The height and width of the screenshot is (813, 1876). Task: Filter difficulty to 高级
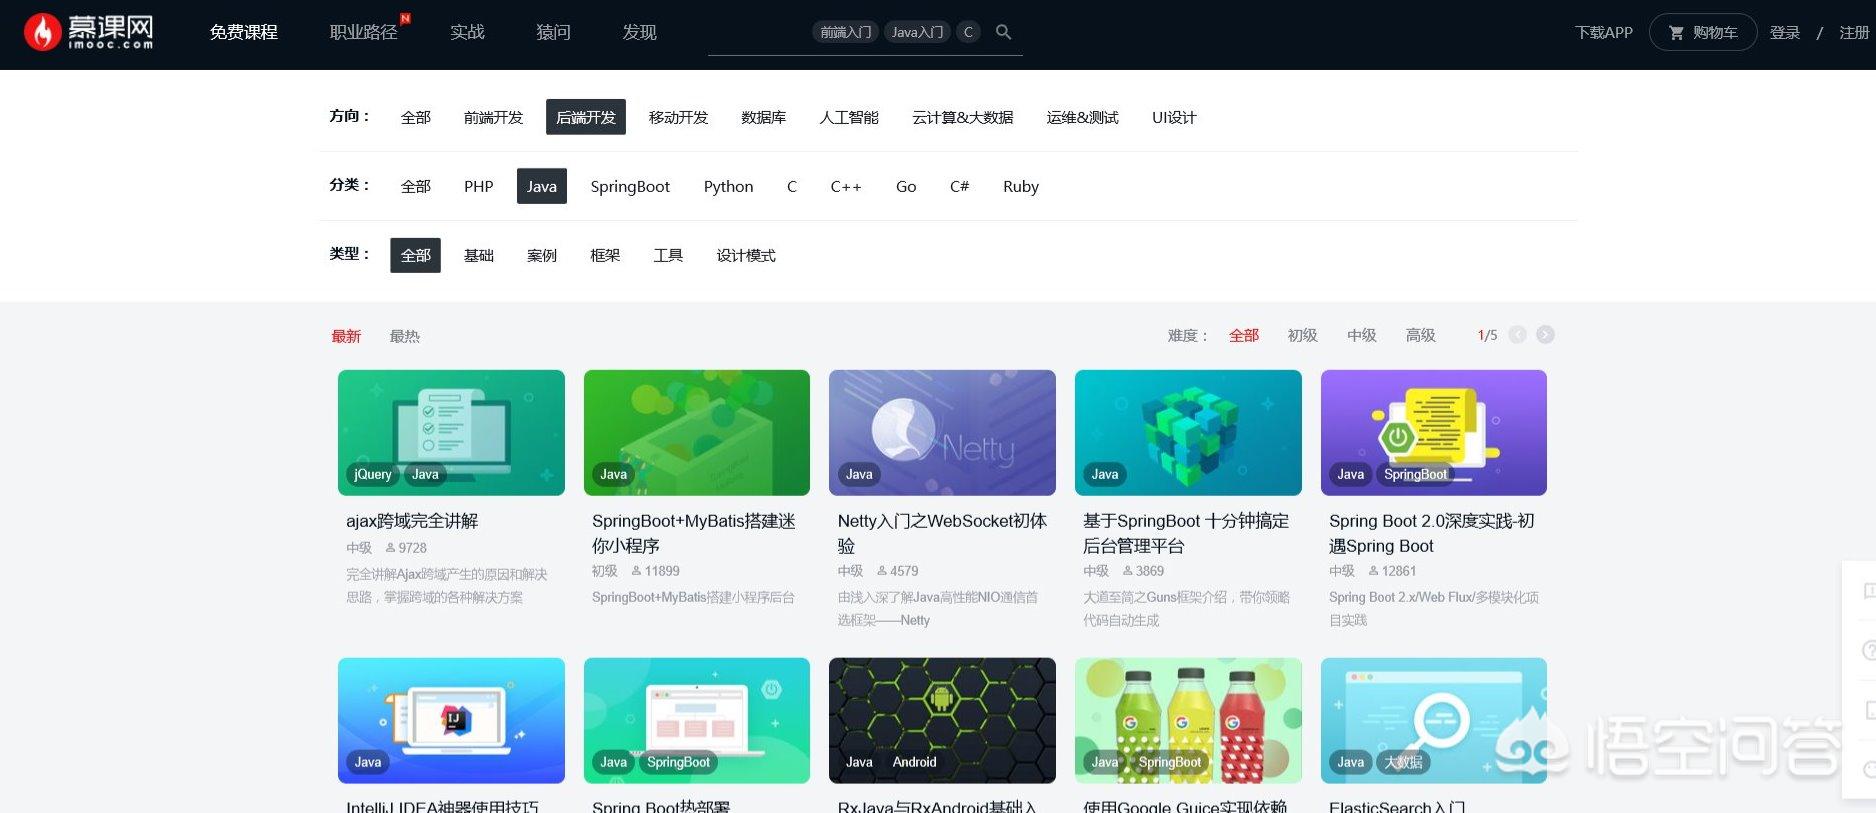coord(1420,335)
